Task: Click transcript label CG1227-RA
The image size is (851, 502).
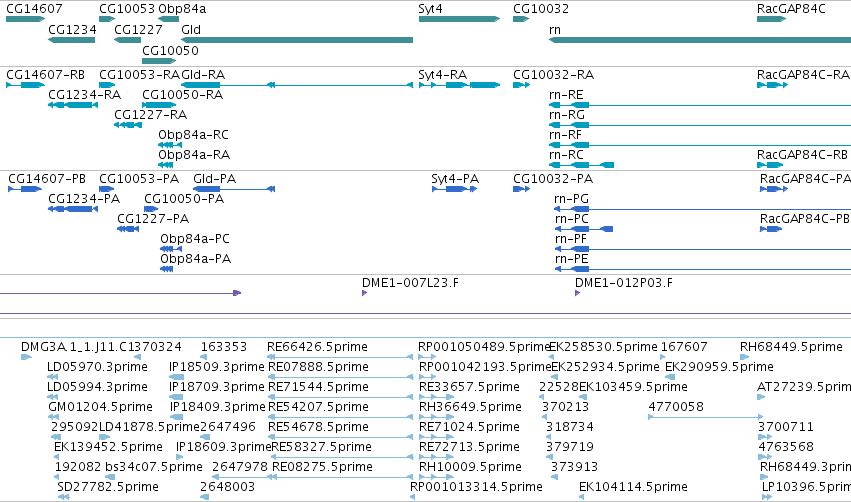Action: coord(150,115)
